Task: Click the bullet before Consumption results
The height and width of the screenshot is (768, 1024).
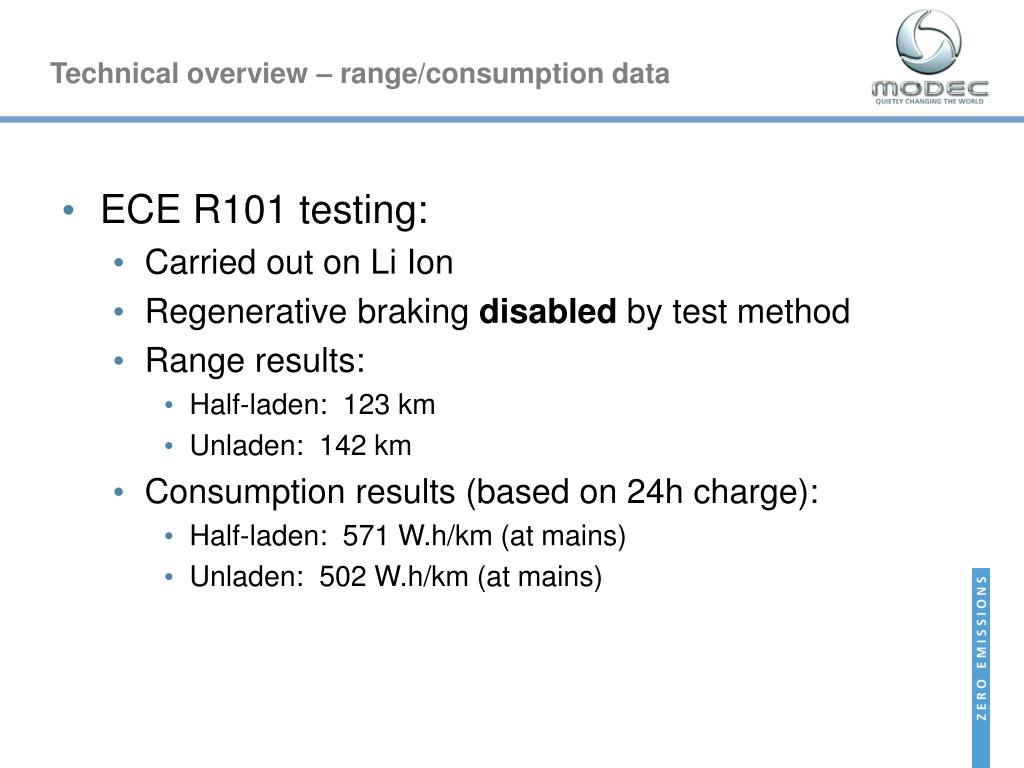Action: click(x=118, y=492)
